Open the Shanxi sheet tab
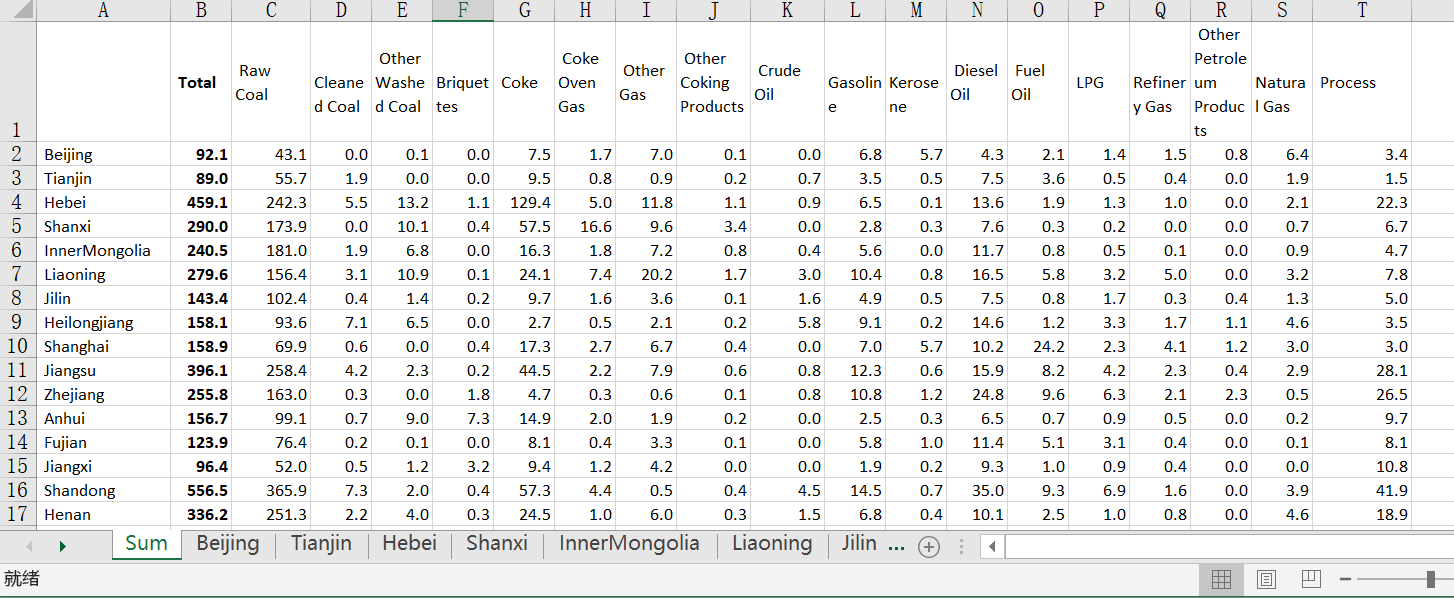 tap(496, 544)
